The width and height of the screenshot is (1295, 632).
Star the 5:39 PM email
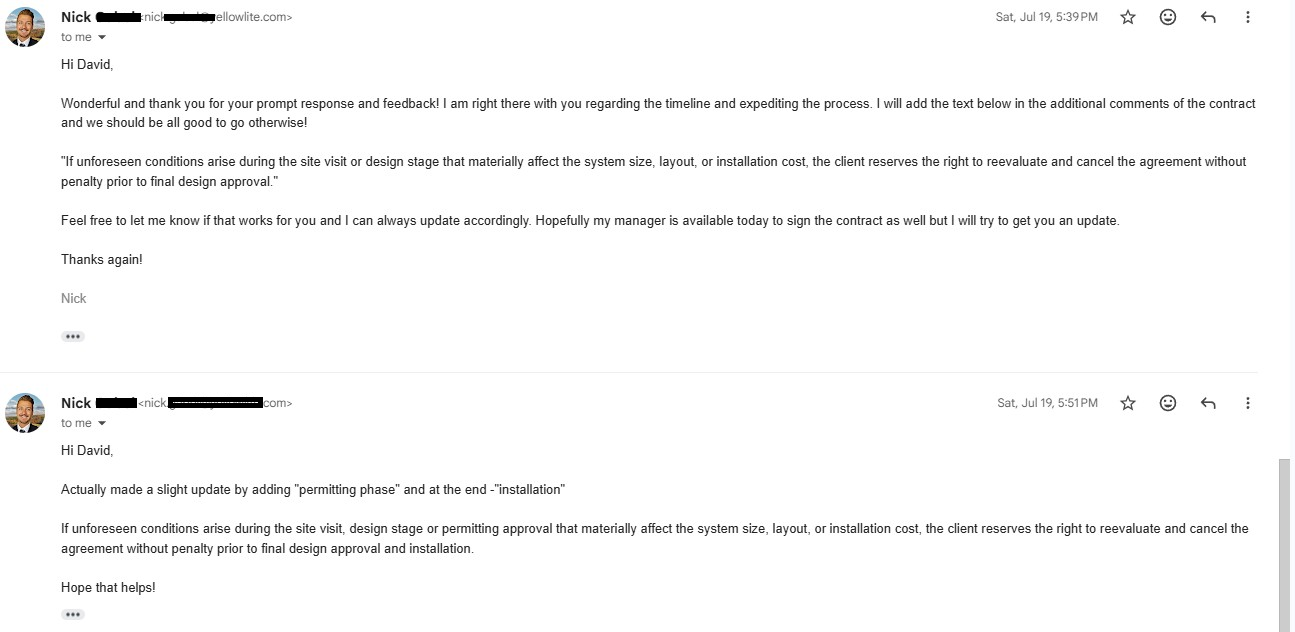1128,17
